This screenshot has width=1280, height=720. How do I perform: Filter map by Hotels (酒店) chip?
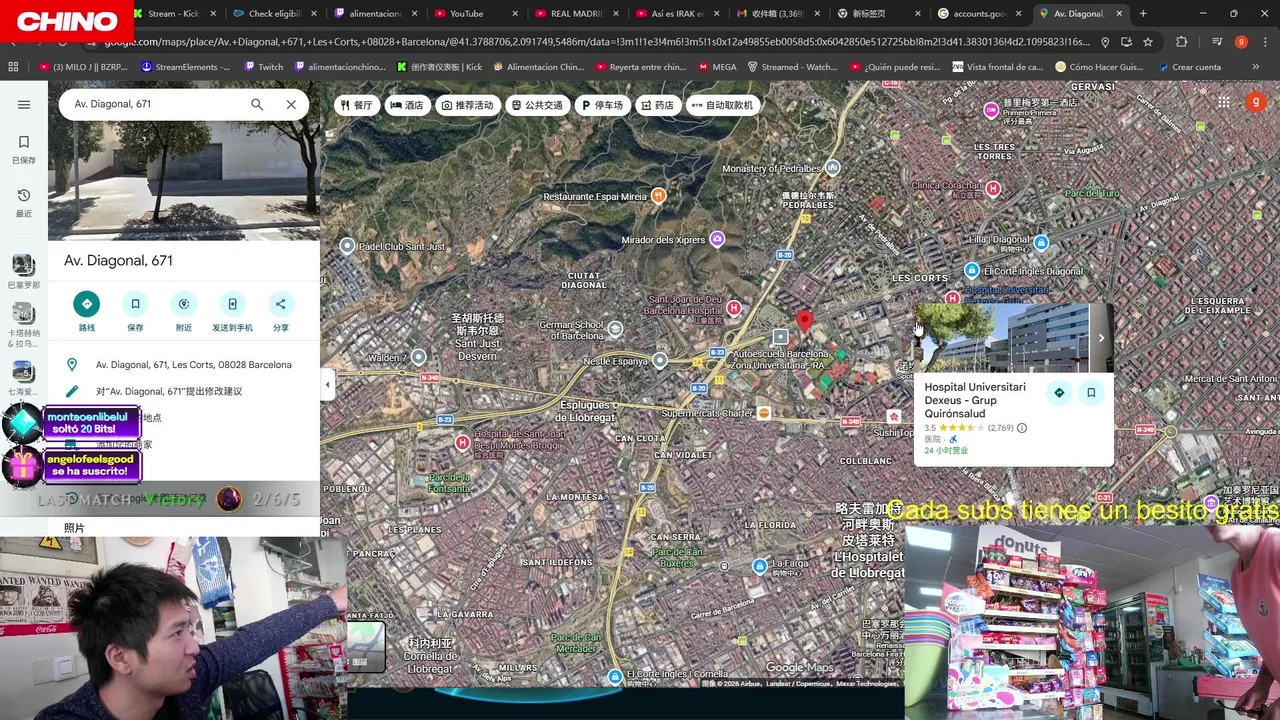point(407,105)
